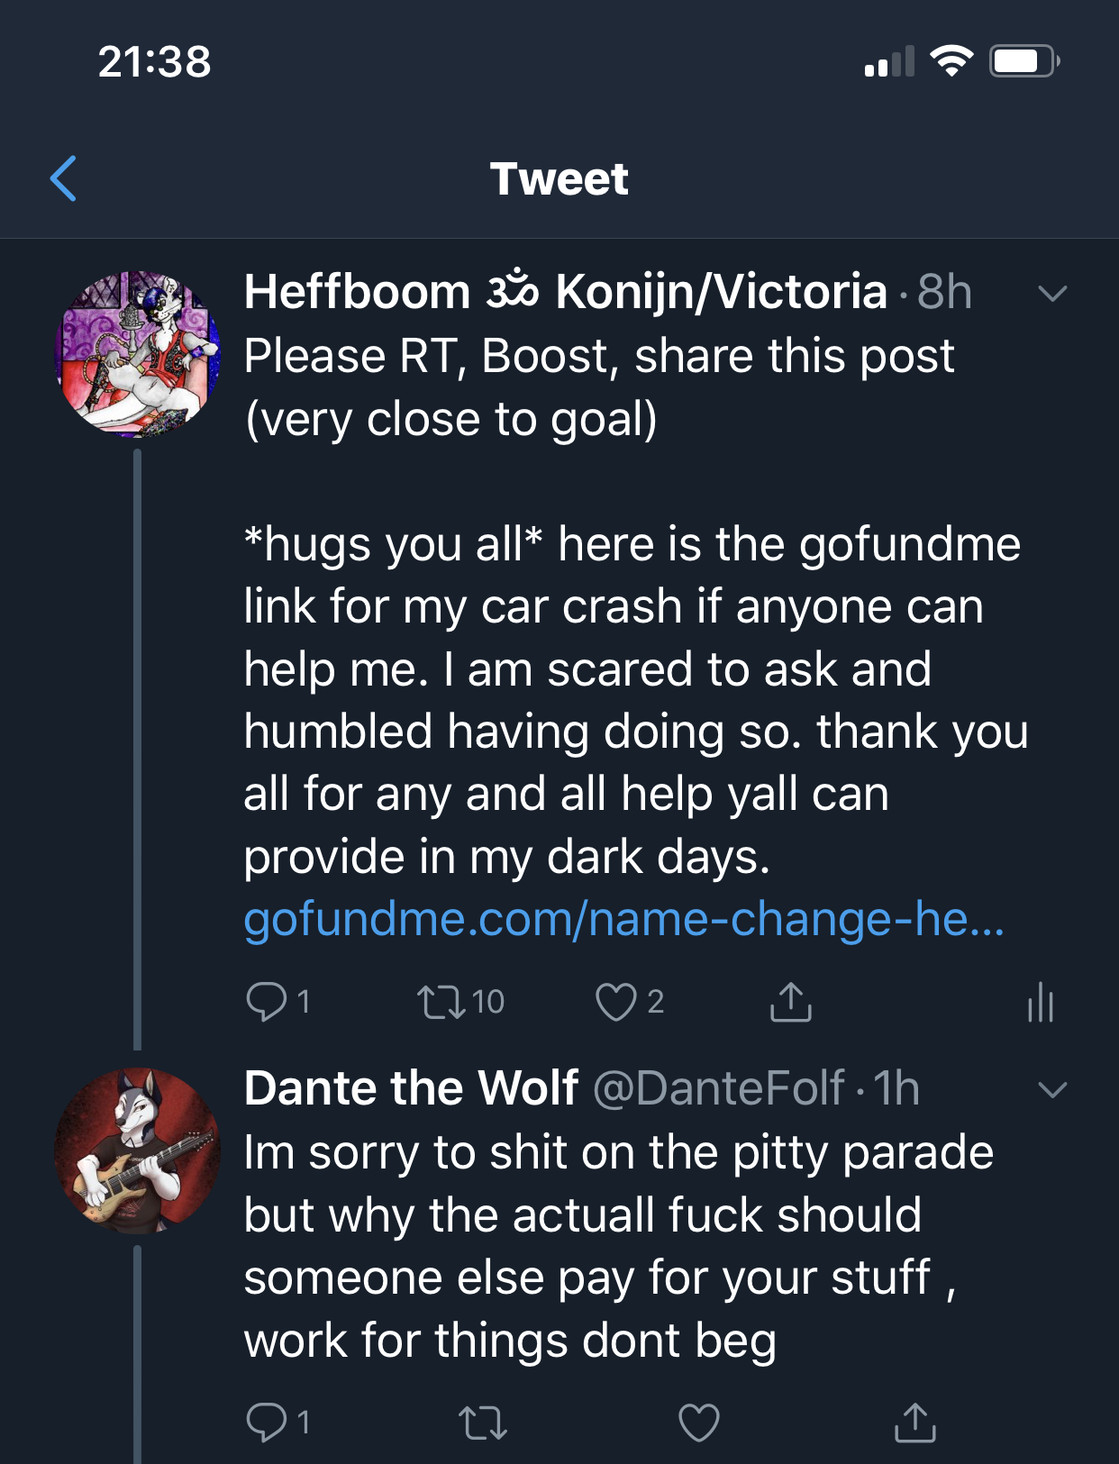Share Heffboom's tweet via share icon
Viewport: 1119px width, 1464px height.
coord(790,1001)
